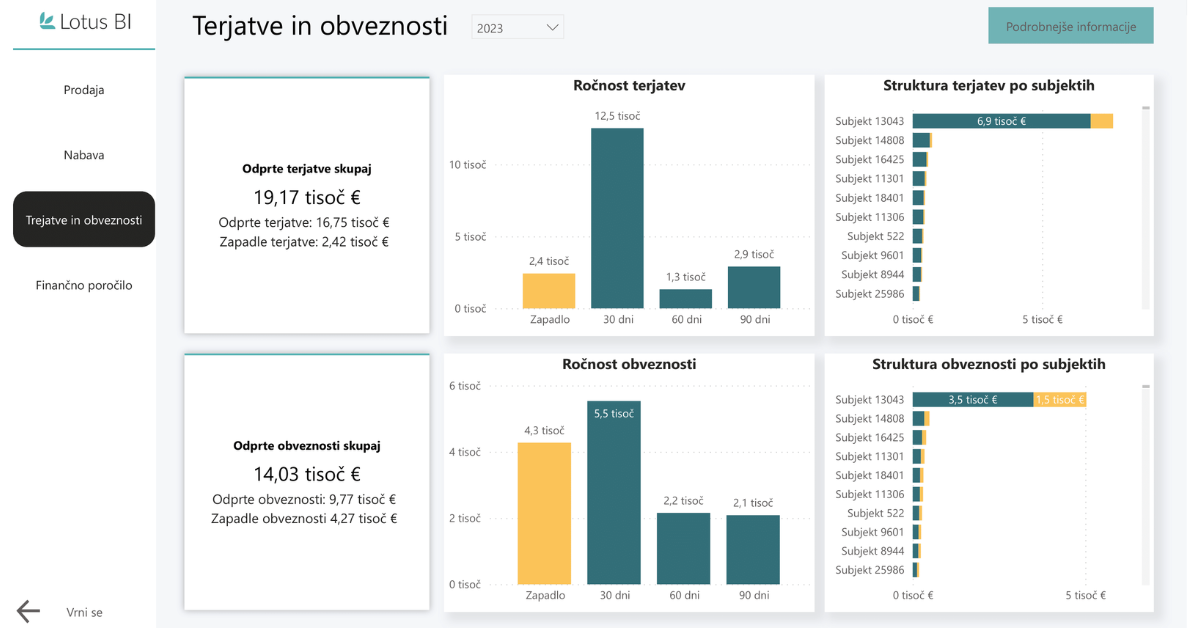Click the obveznosti subjects list scrollbar
1200x628 pixels.
(1146, 480)
